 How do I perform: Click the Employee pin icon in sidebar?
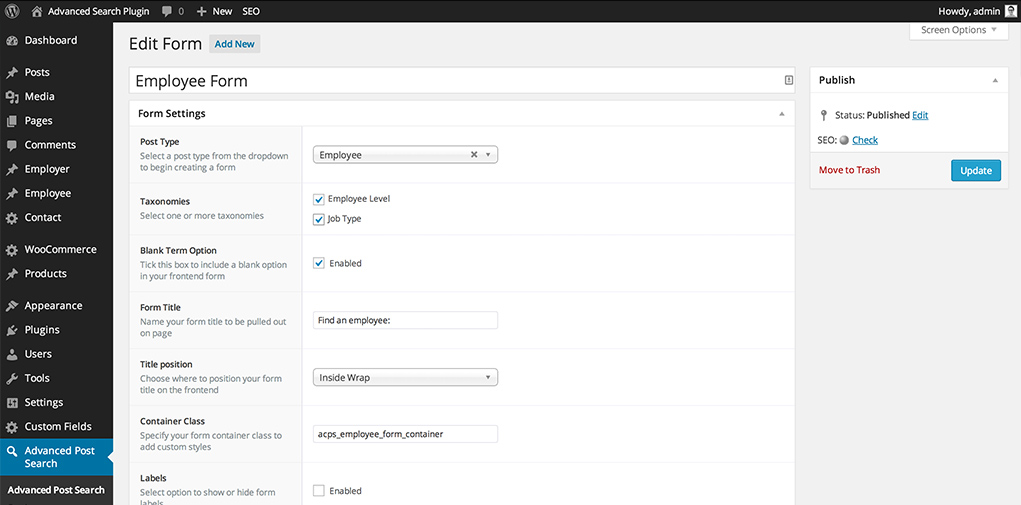pyautogui.click(x=12, y=193)
